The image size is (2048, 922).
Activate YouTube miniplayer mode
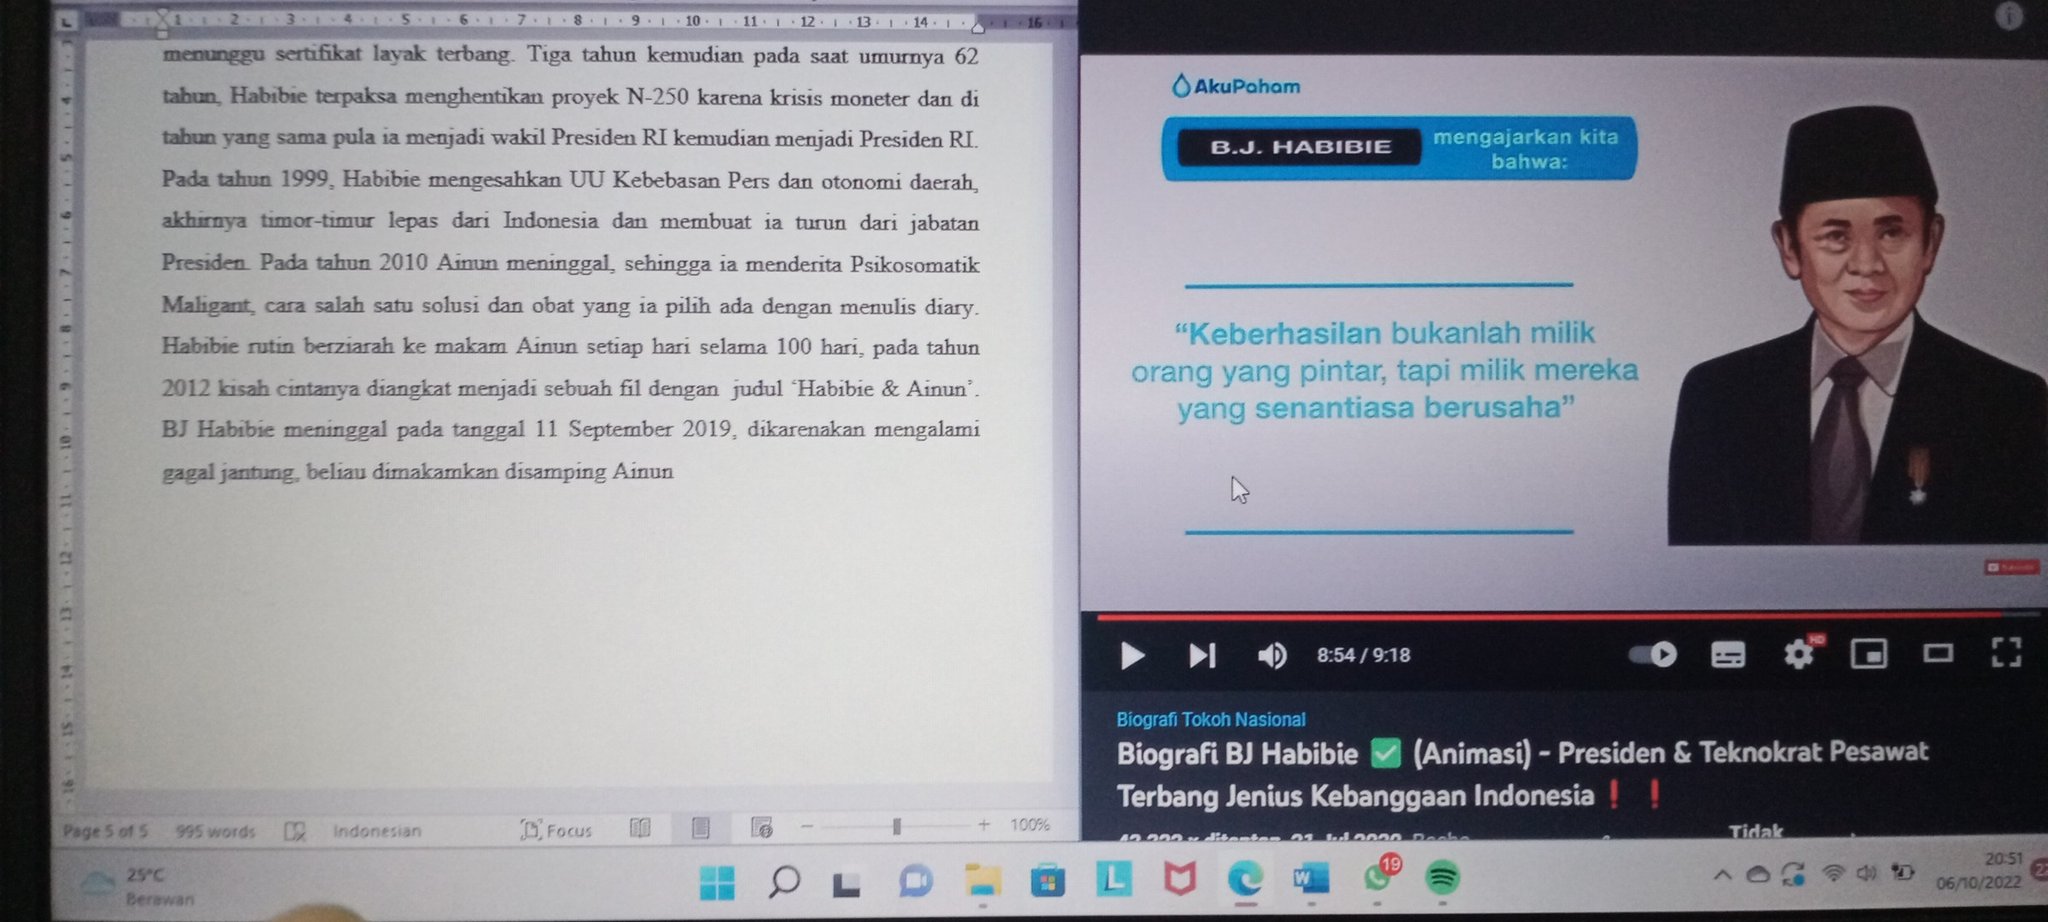tap(1869, 655)
